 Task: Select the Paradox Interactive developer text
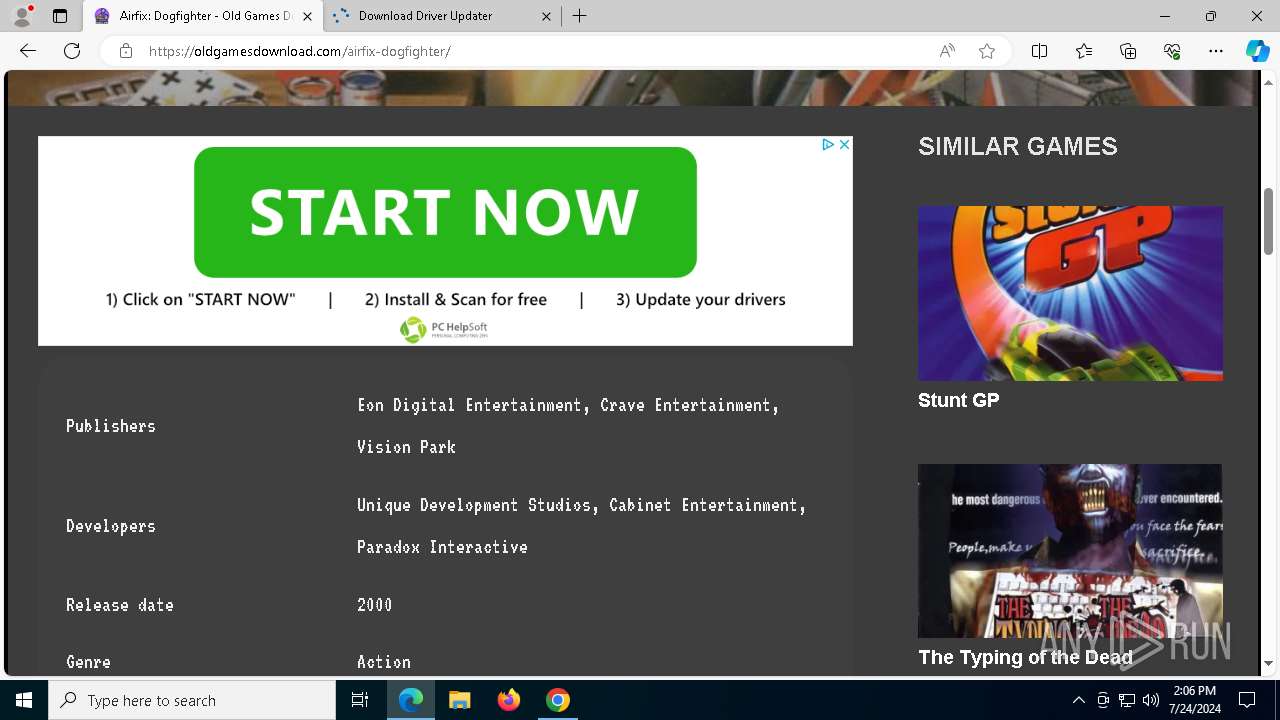pos(442,547)
